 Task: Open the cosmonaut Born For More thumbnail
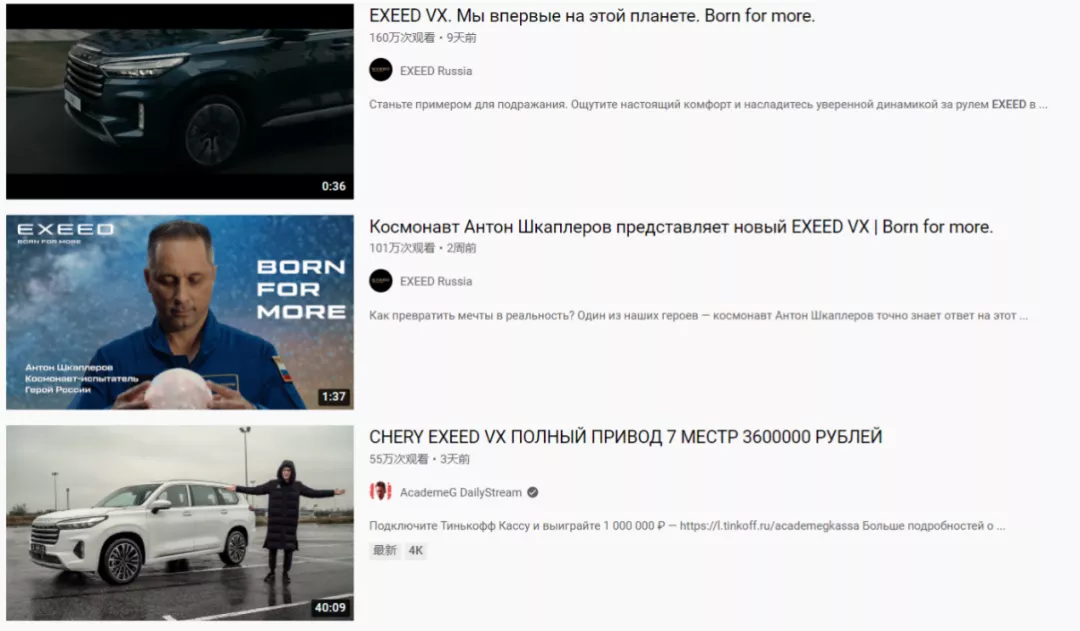(180, 312)
